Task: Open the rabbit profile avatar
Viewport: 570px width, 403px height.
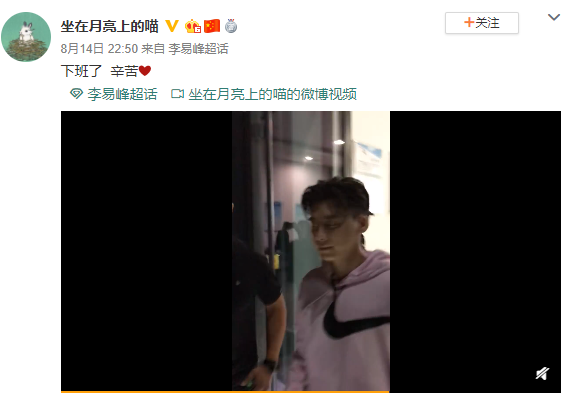Action: tap(26, 37)
